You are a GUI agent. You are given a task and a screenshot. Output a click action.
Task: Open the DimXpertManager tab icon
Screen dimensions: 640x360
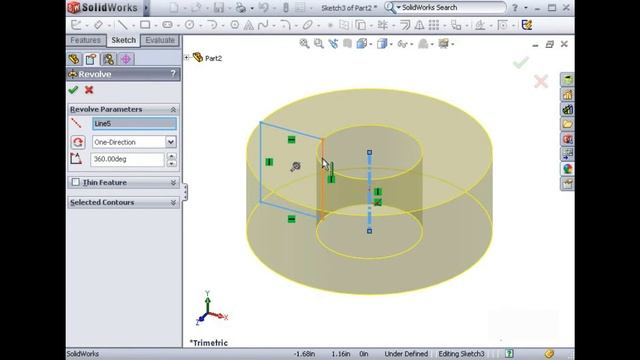(x=126, y=59)
